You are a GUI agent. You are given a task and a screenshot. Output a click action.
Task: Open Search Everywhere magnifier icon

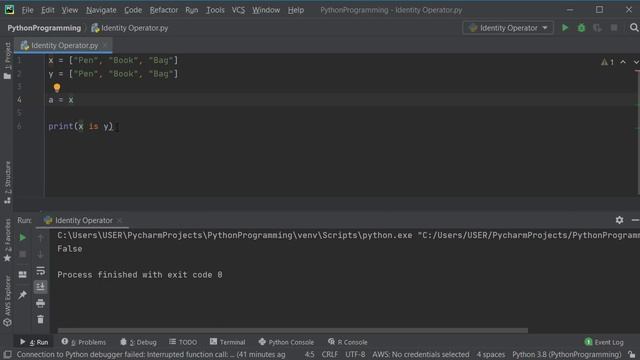(x=634, y=28)
